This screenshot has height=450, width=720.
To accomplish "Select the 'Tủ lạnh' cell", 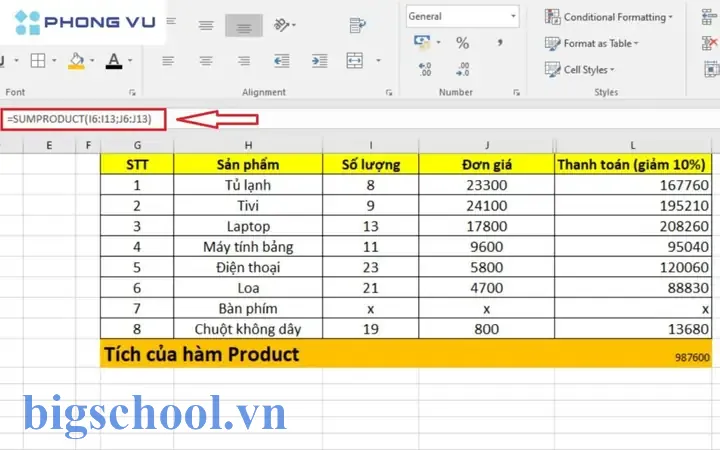I will coord(248,185).
